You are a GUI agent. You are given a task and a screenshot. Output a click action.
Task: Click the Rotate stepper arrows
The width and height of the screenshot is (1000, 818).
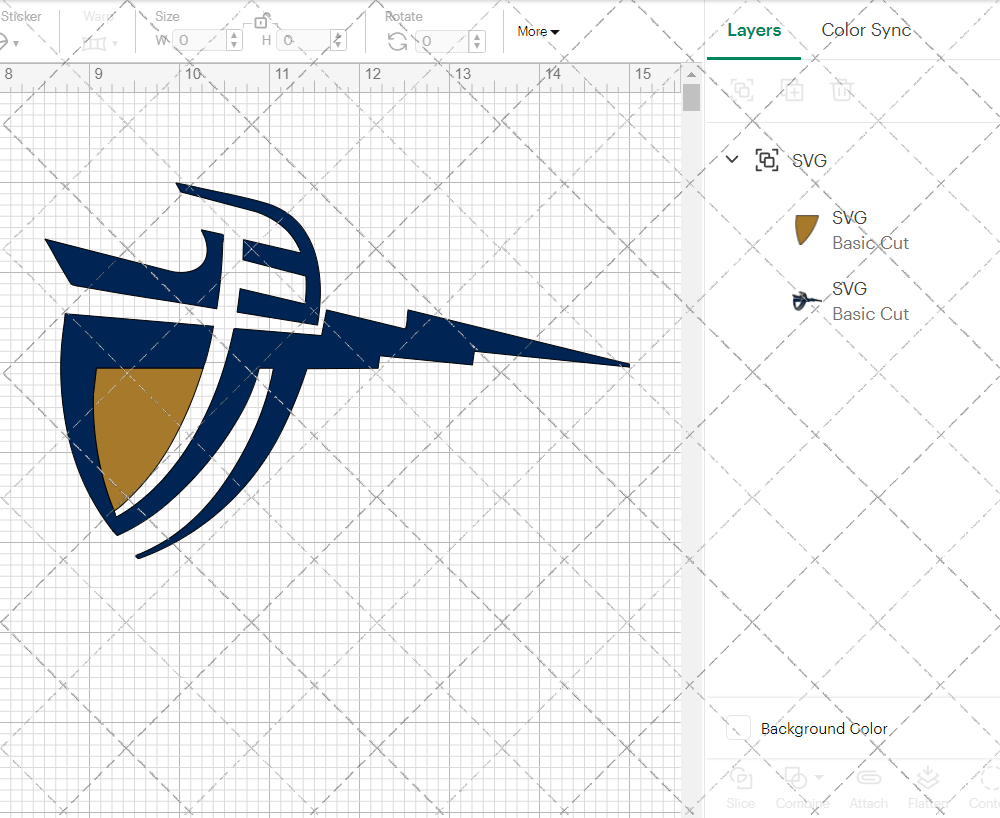pos(478,41)
